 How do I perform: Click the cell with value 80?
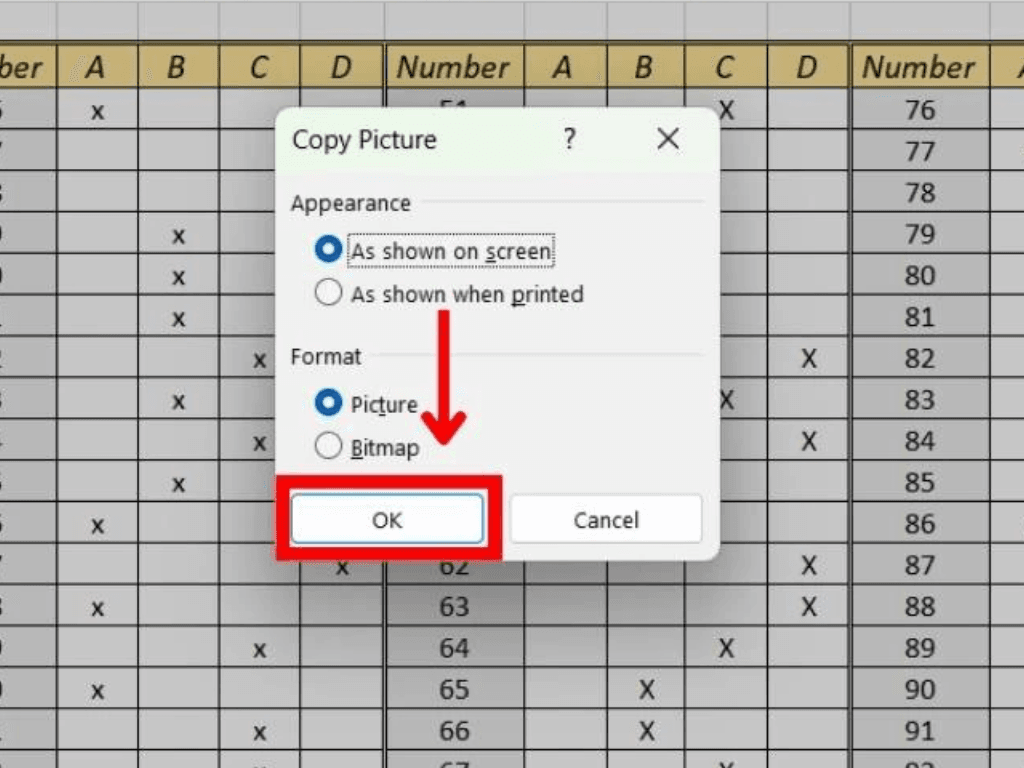coord(919,275)
